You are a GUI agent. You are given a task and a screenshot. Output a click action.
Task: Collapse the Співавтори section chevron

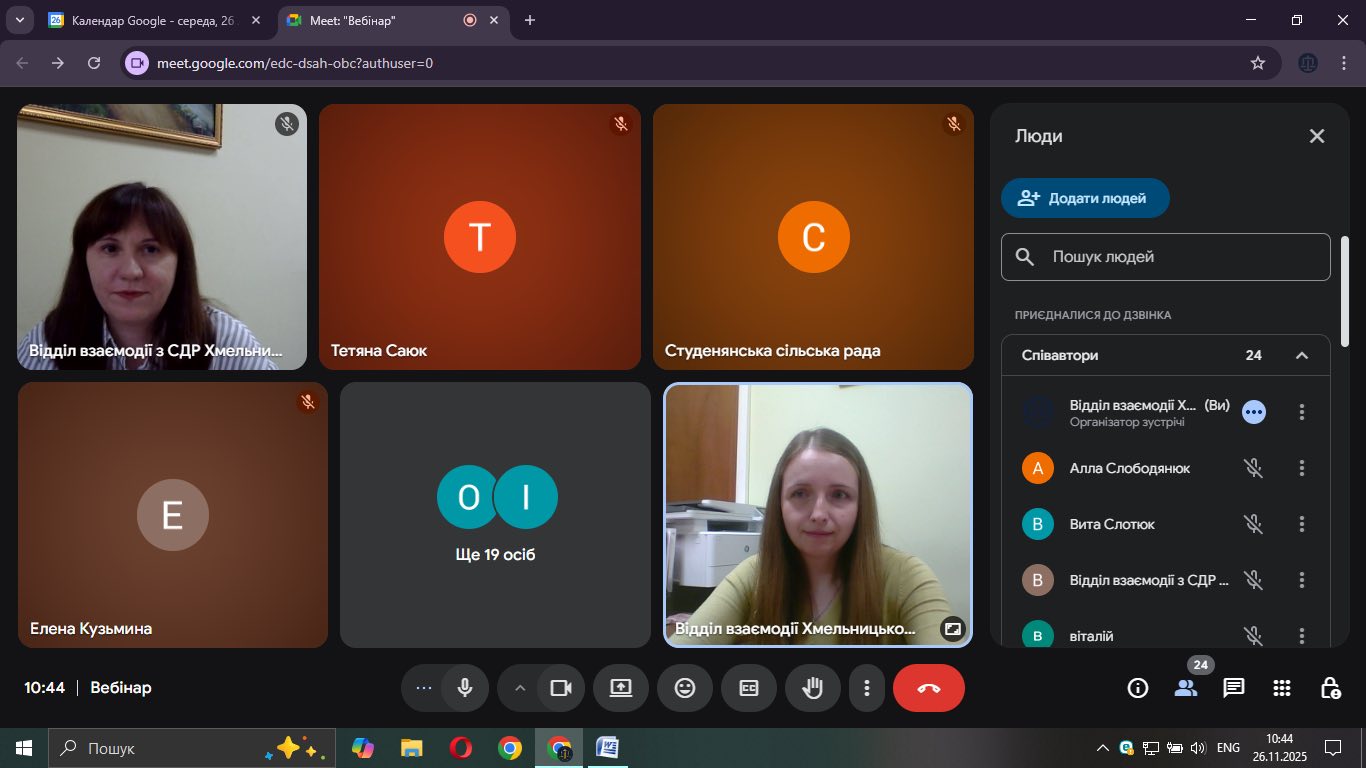pyautogui.click(x=1302, y=356)
